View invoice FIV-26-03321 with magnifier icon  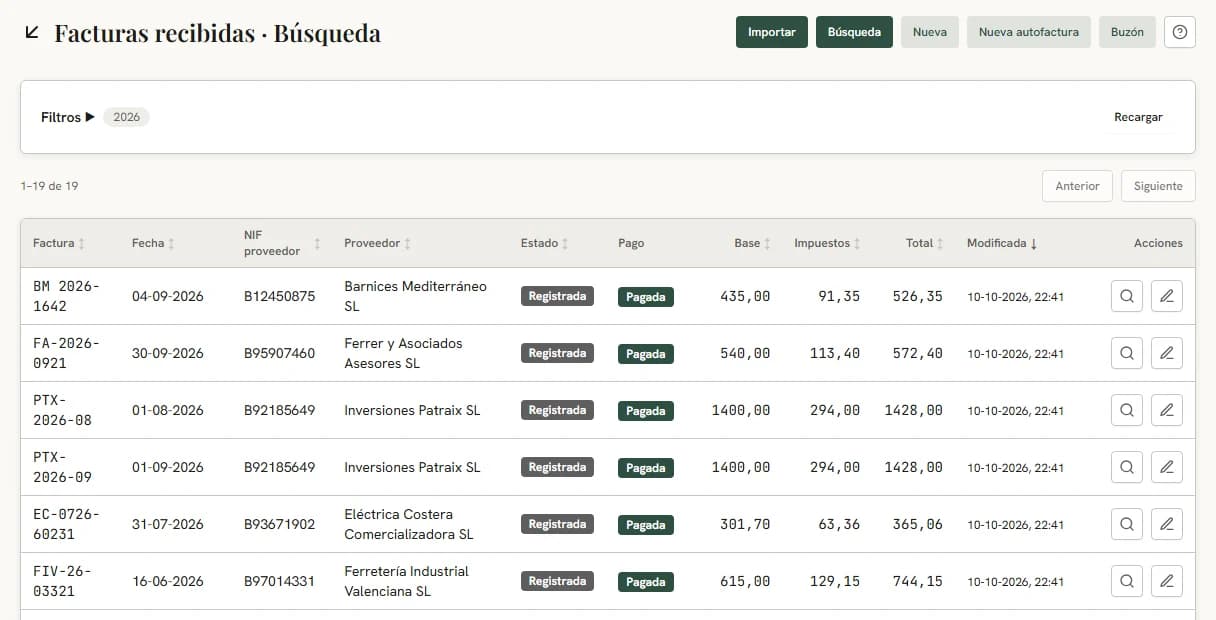click(1127, 581)
